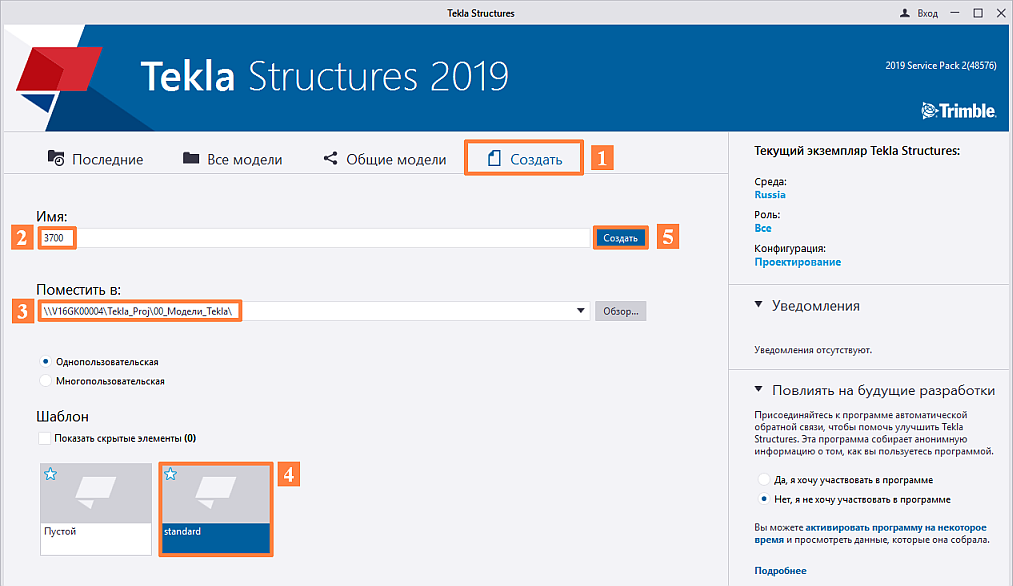Click the folder icon of Все модели
Image resolution: width=1013 pixels, height=586 pixels.
(x=191, y=158)
